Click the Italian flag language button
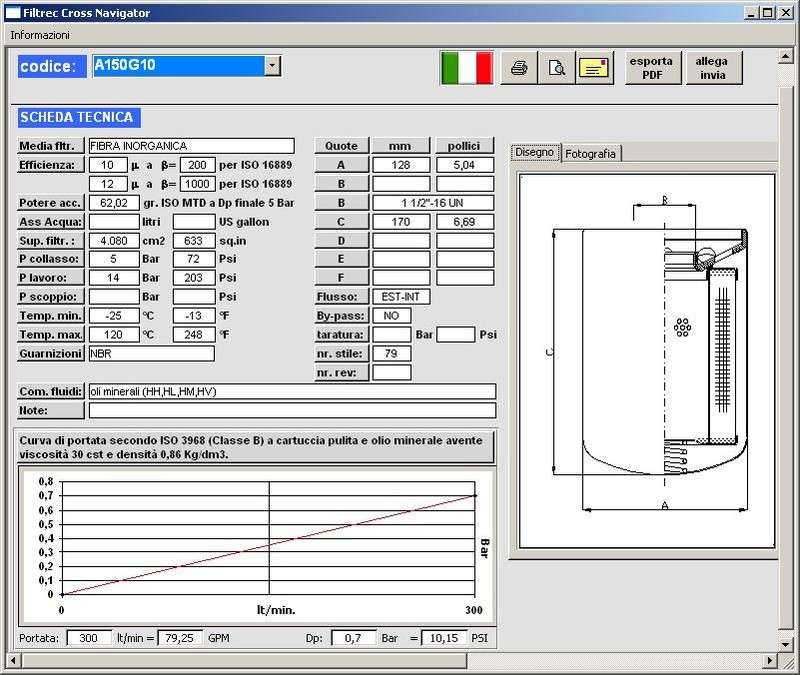 click(x=467, y=68)
